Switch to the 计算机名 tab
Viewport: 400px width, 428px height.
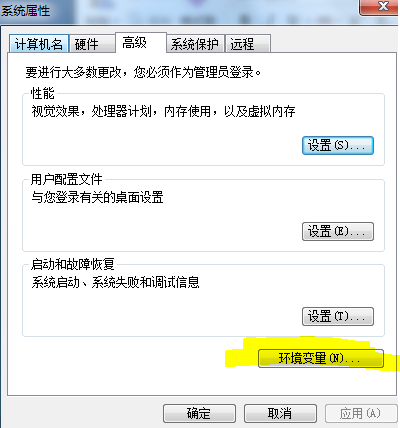pyautogui.click(x=39, y=44)
